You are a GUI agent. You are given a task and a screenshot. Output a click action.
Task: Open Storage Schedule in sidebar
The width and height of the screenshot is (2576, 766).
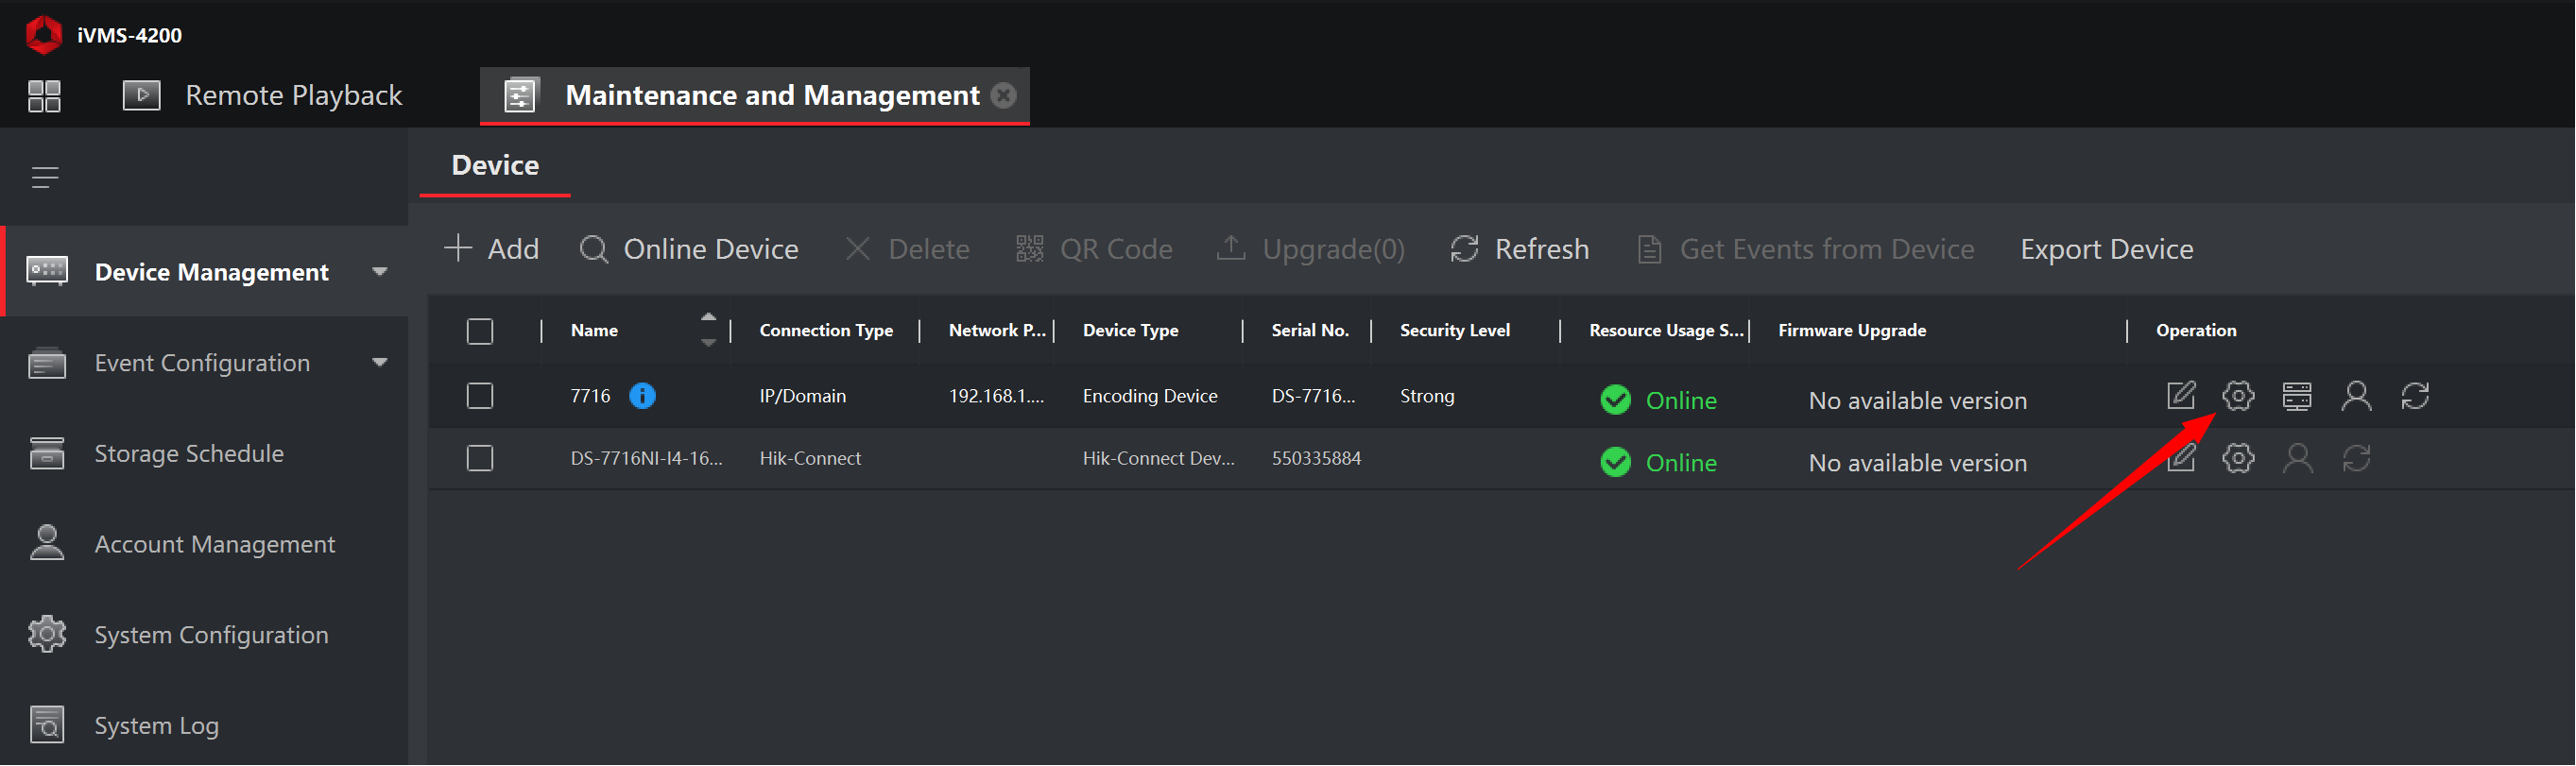(x=189, y=454)
